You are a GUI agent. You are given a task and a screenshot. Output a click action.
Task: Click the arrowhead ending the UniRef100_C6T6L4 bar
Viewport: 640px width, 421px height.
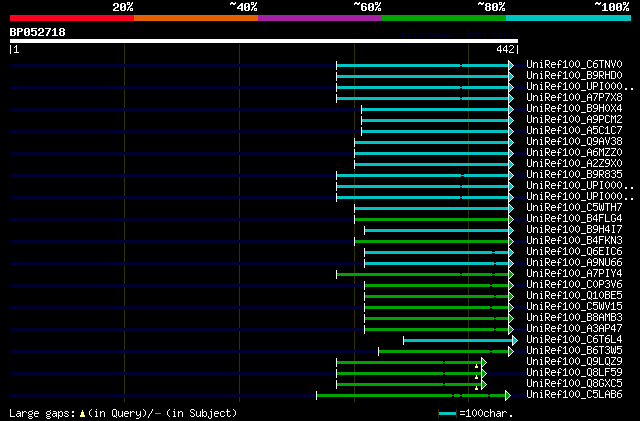tap(515, 341)
